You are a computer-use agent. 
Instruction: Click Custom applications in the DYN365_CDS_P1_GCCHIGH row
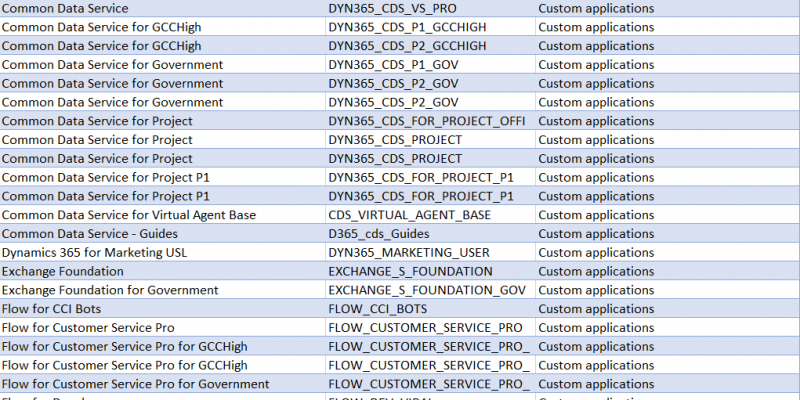tap(667, 27)
